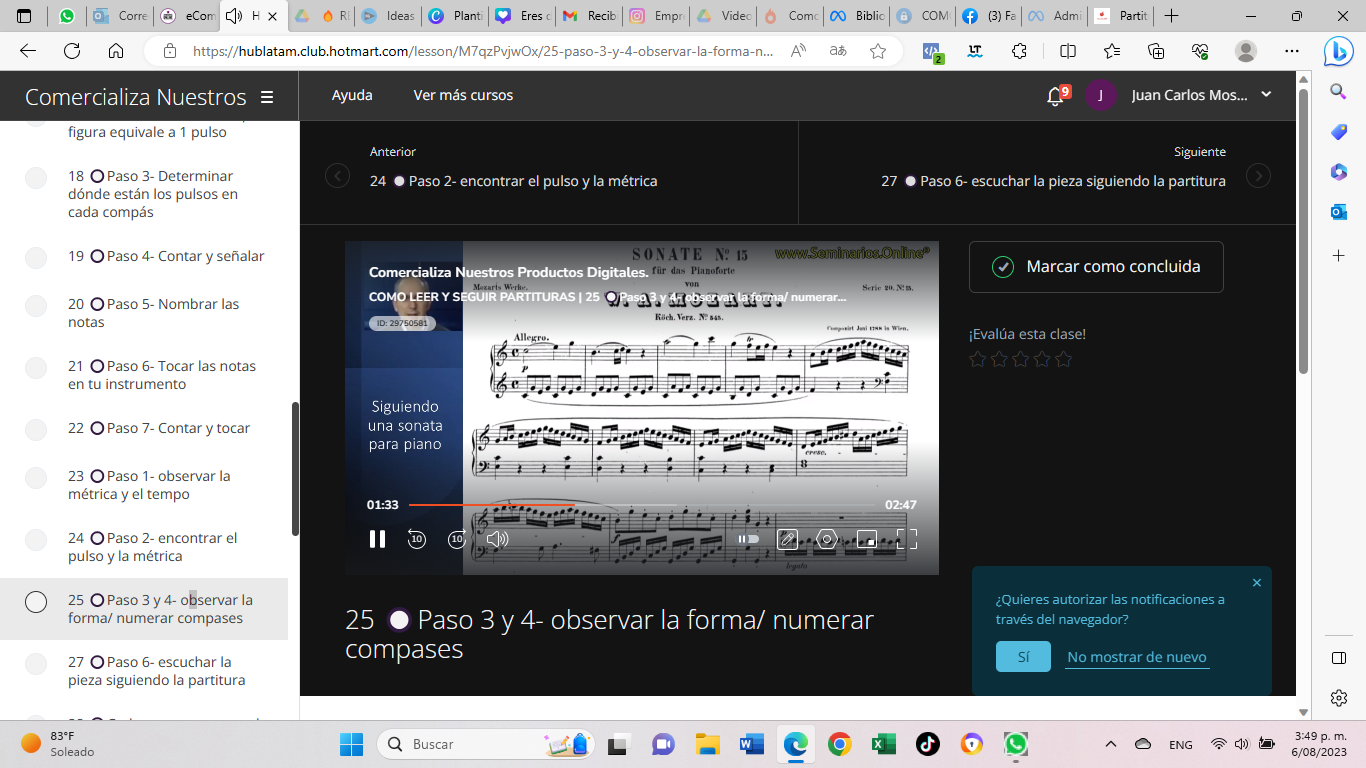Seek on the video progress bar
This screenshot has width=1366, height=768.
tap(642, 505)
